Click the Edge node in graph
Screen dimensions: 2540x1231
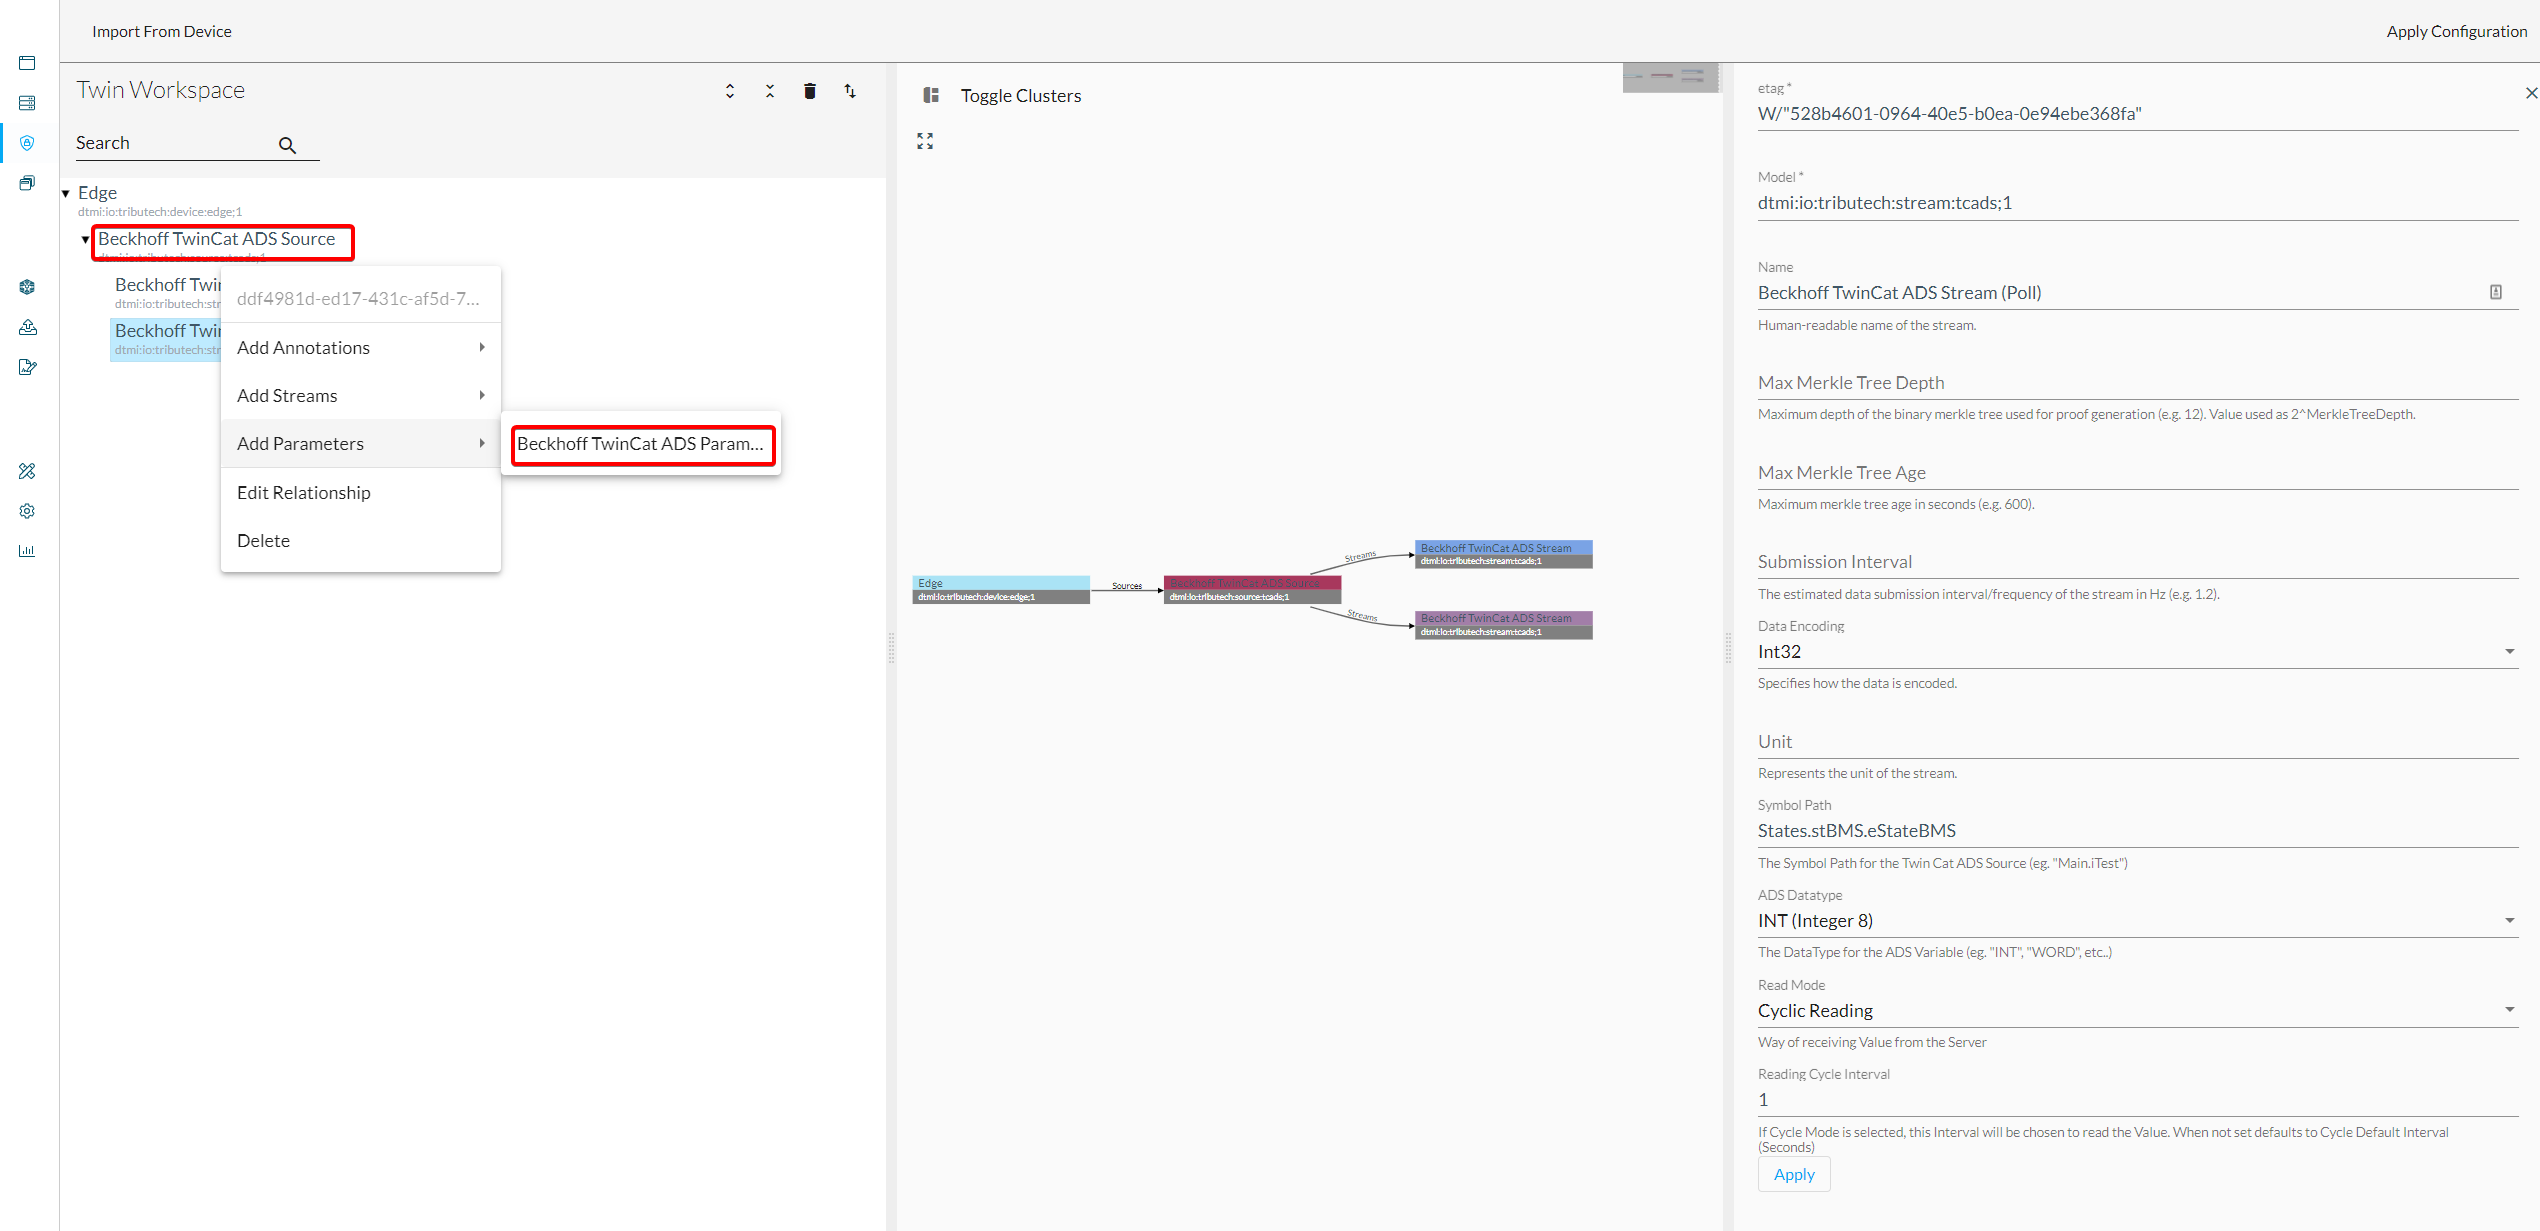1001,589
